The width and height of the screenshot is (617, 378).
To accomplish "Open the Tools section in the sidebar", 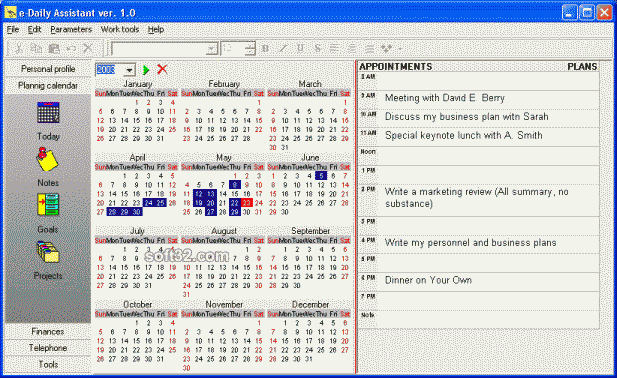I will coord(48,365).
